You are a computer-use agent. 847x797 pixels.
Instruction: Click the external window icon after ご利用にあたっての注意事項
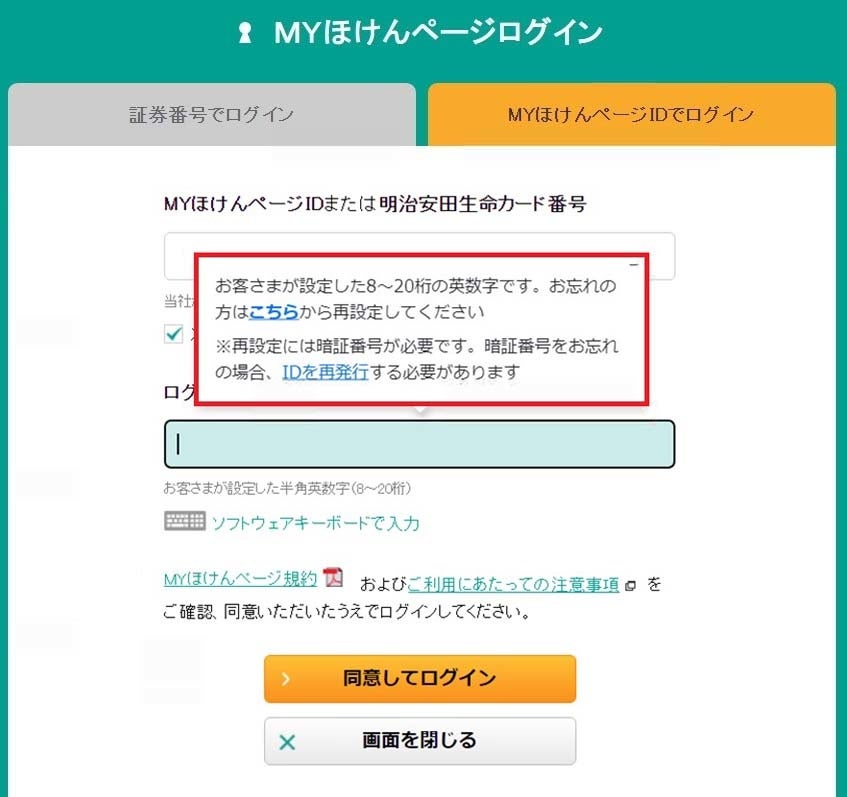pyautogui.click(x=630, y=584)
